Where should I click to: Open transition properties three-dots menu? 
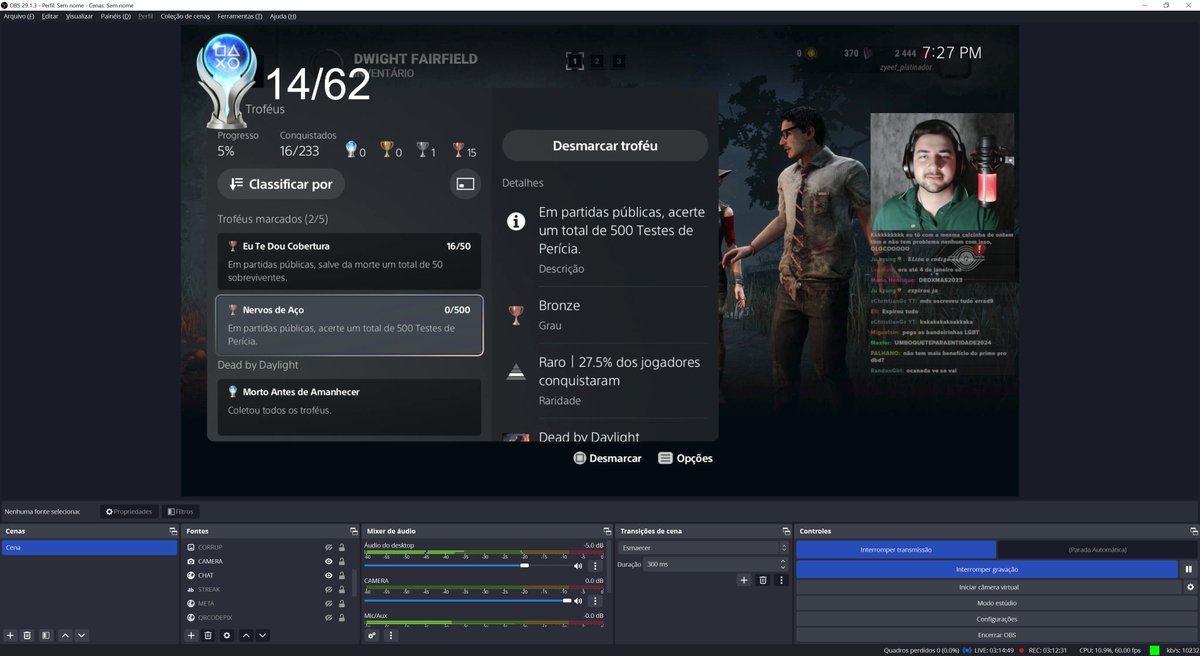pos(782,580)
